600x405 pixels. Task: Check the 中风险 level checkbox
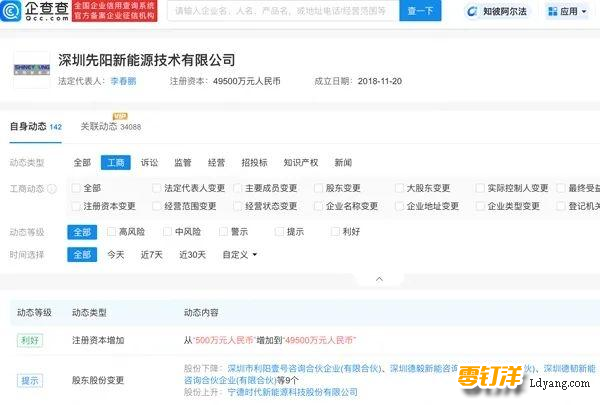coord(167,232)
